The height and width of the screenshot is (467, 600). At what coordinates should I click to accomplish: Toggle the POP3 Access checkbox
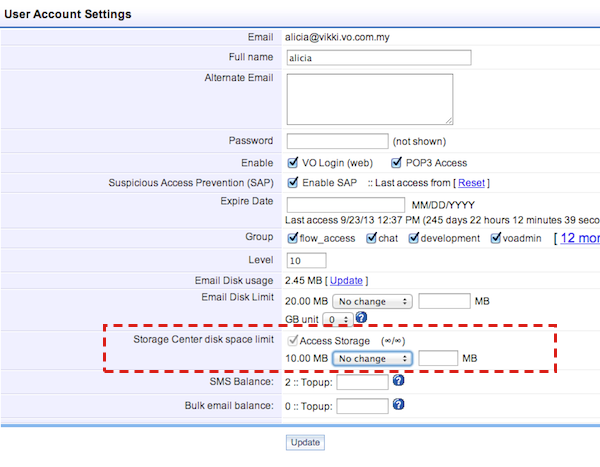coord(398,163)
